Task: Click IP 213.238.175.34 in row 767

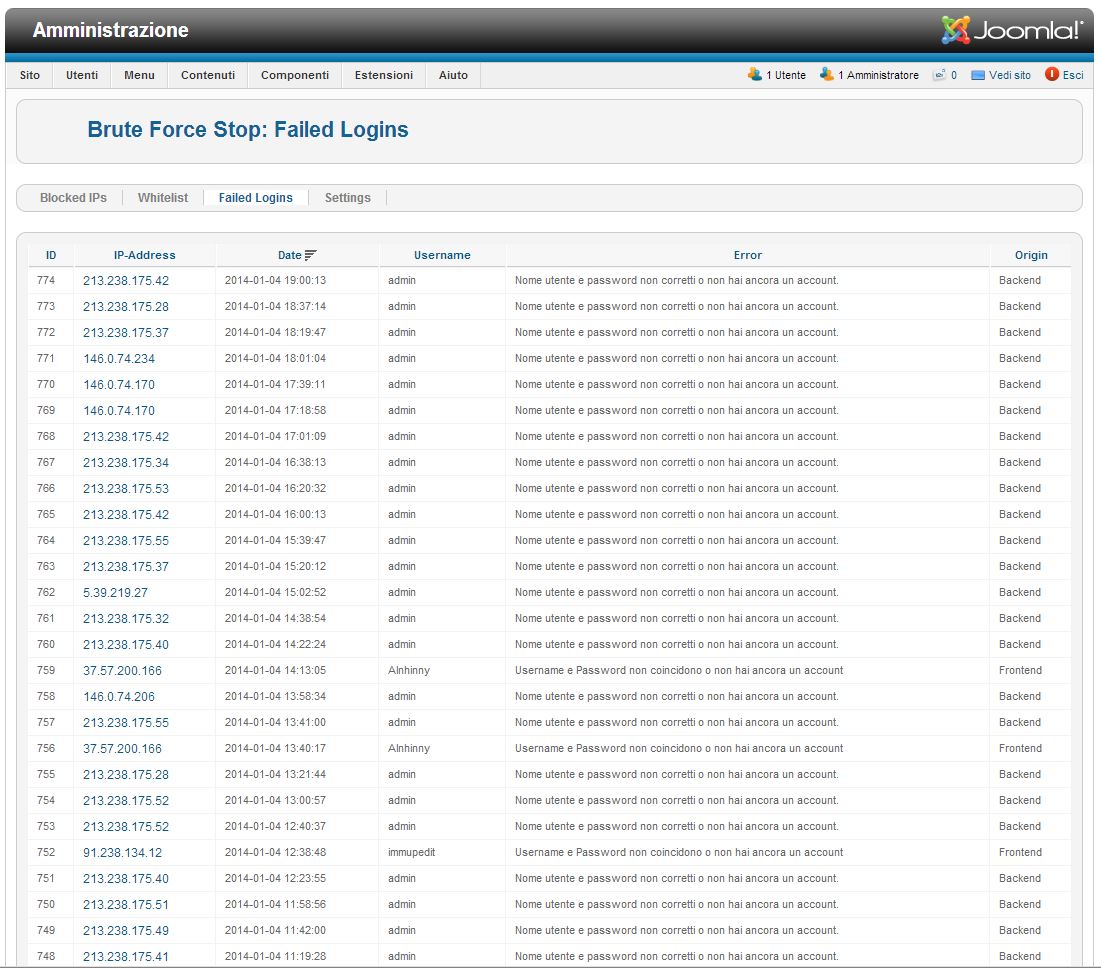Action: pyautogui.click(x=126, y=463)
